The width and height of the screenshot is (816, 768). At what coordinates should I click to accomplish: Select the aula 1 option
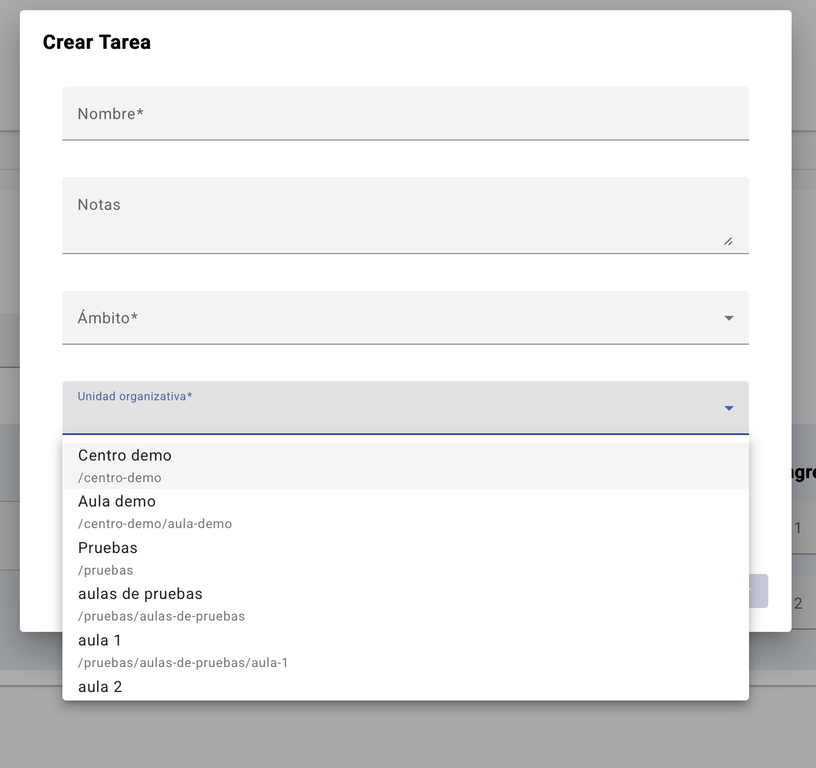point(405,651)
